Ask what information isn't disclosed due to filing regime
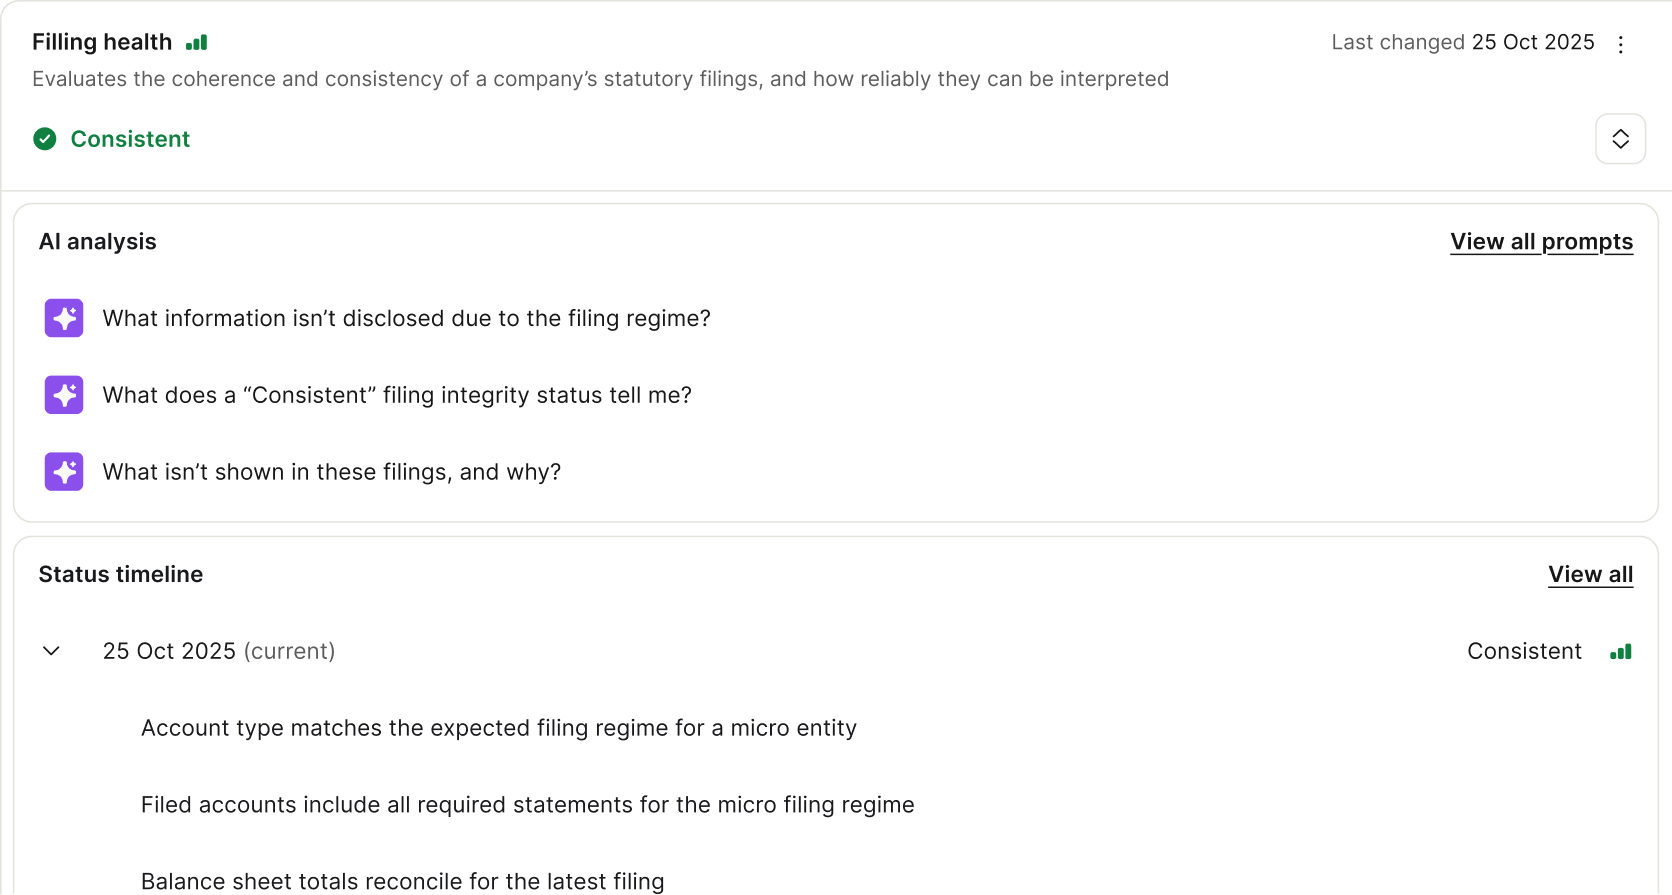 [406, 318]
